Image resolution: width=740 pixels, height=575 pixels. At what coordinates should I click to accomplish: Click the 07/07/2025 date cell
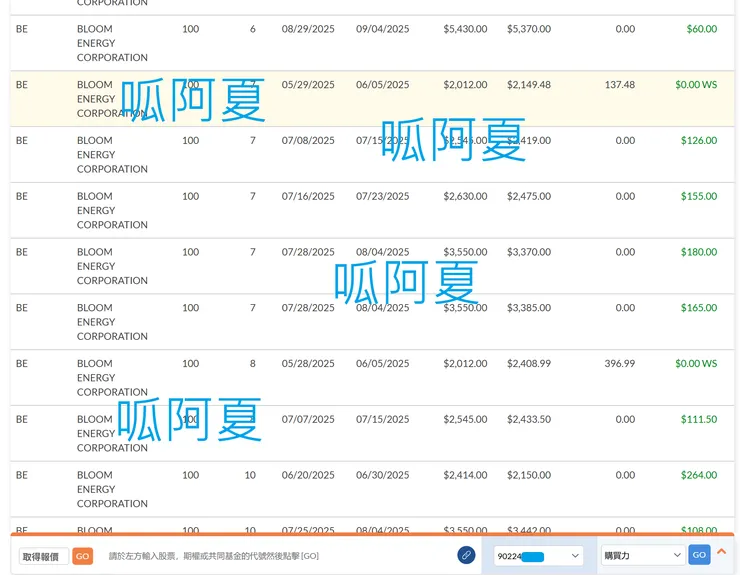[x=308, y=419]
